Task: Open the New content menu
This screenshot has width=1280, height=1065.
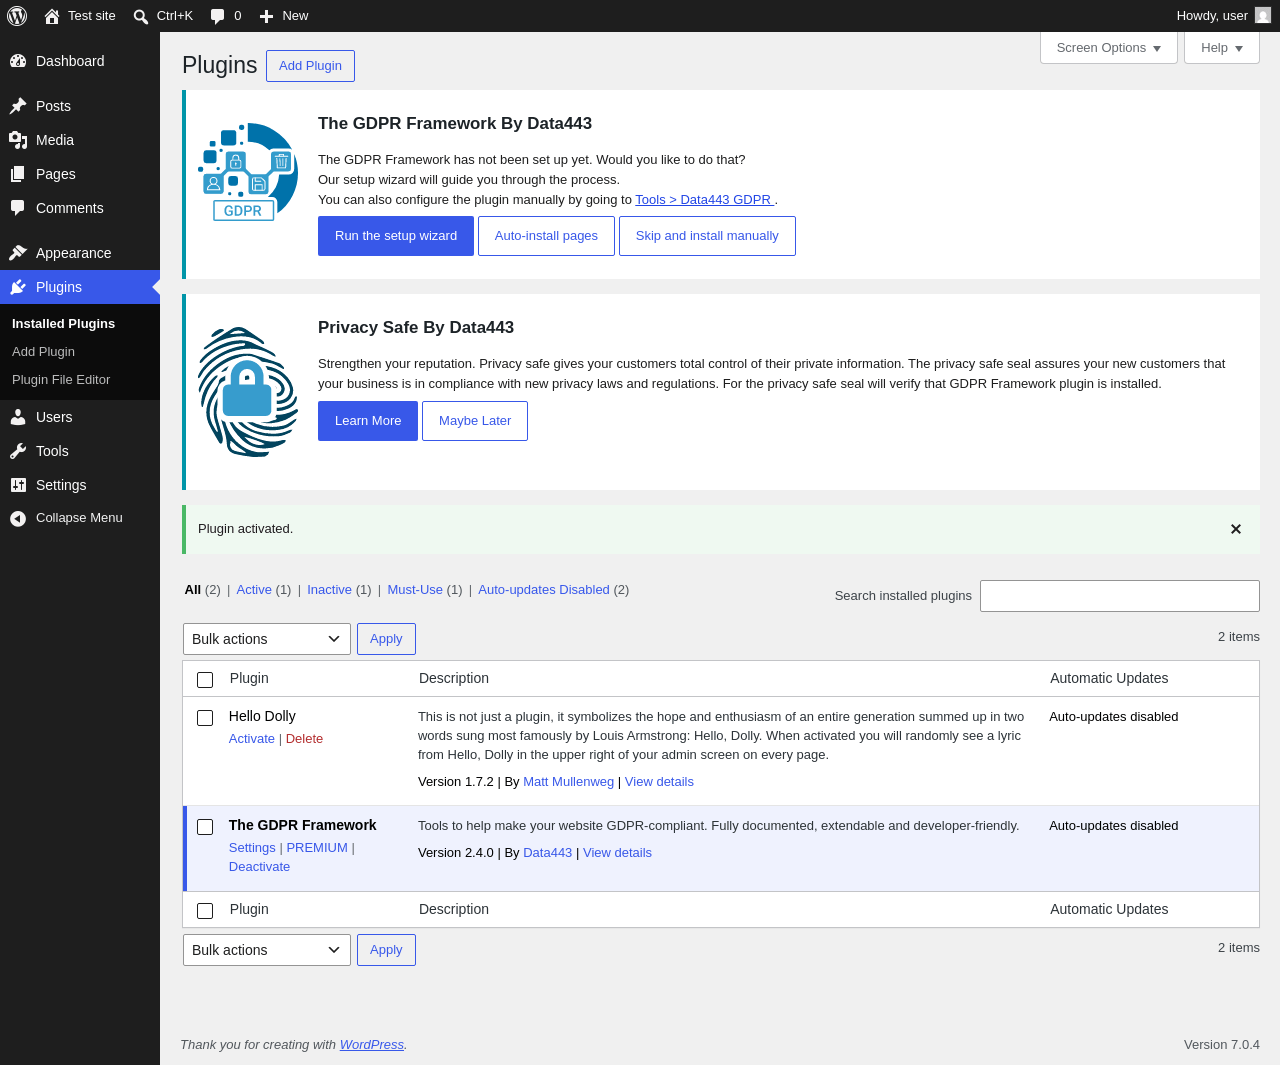Action: point(284,16)
